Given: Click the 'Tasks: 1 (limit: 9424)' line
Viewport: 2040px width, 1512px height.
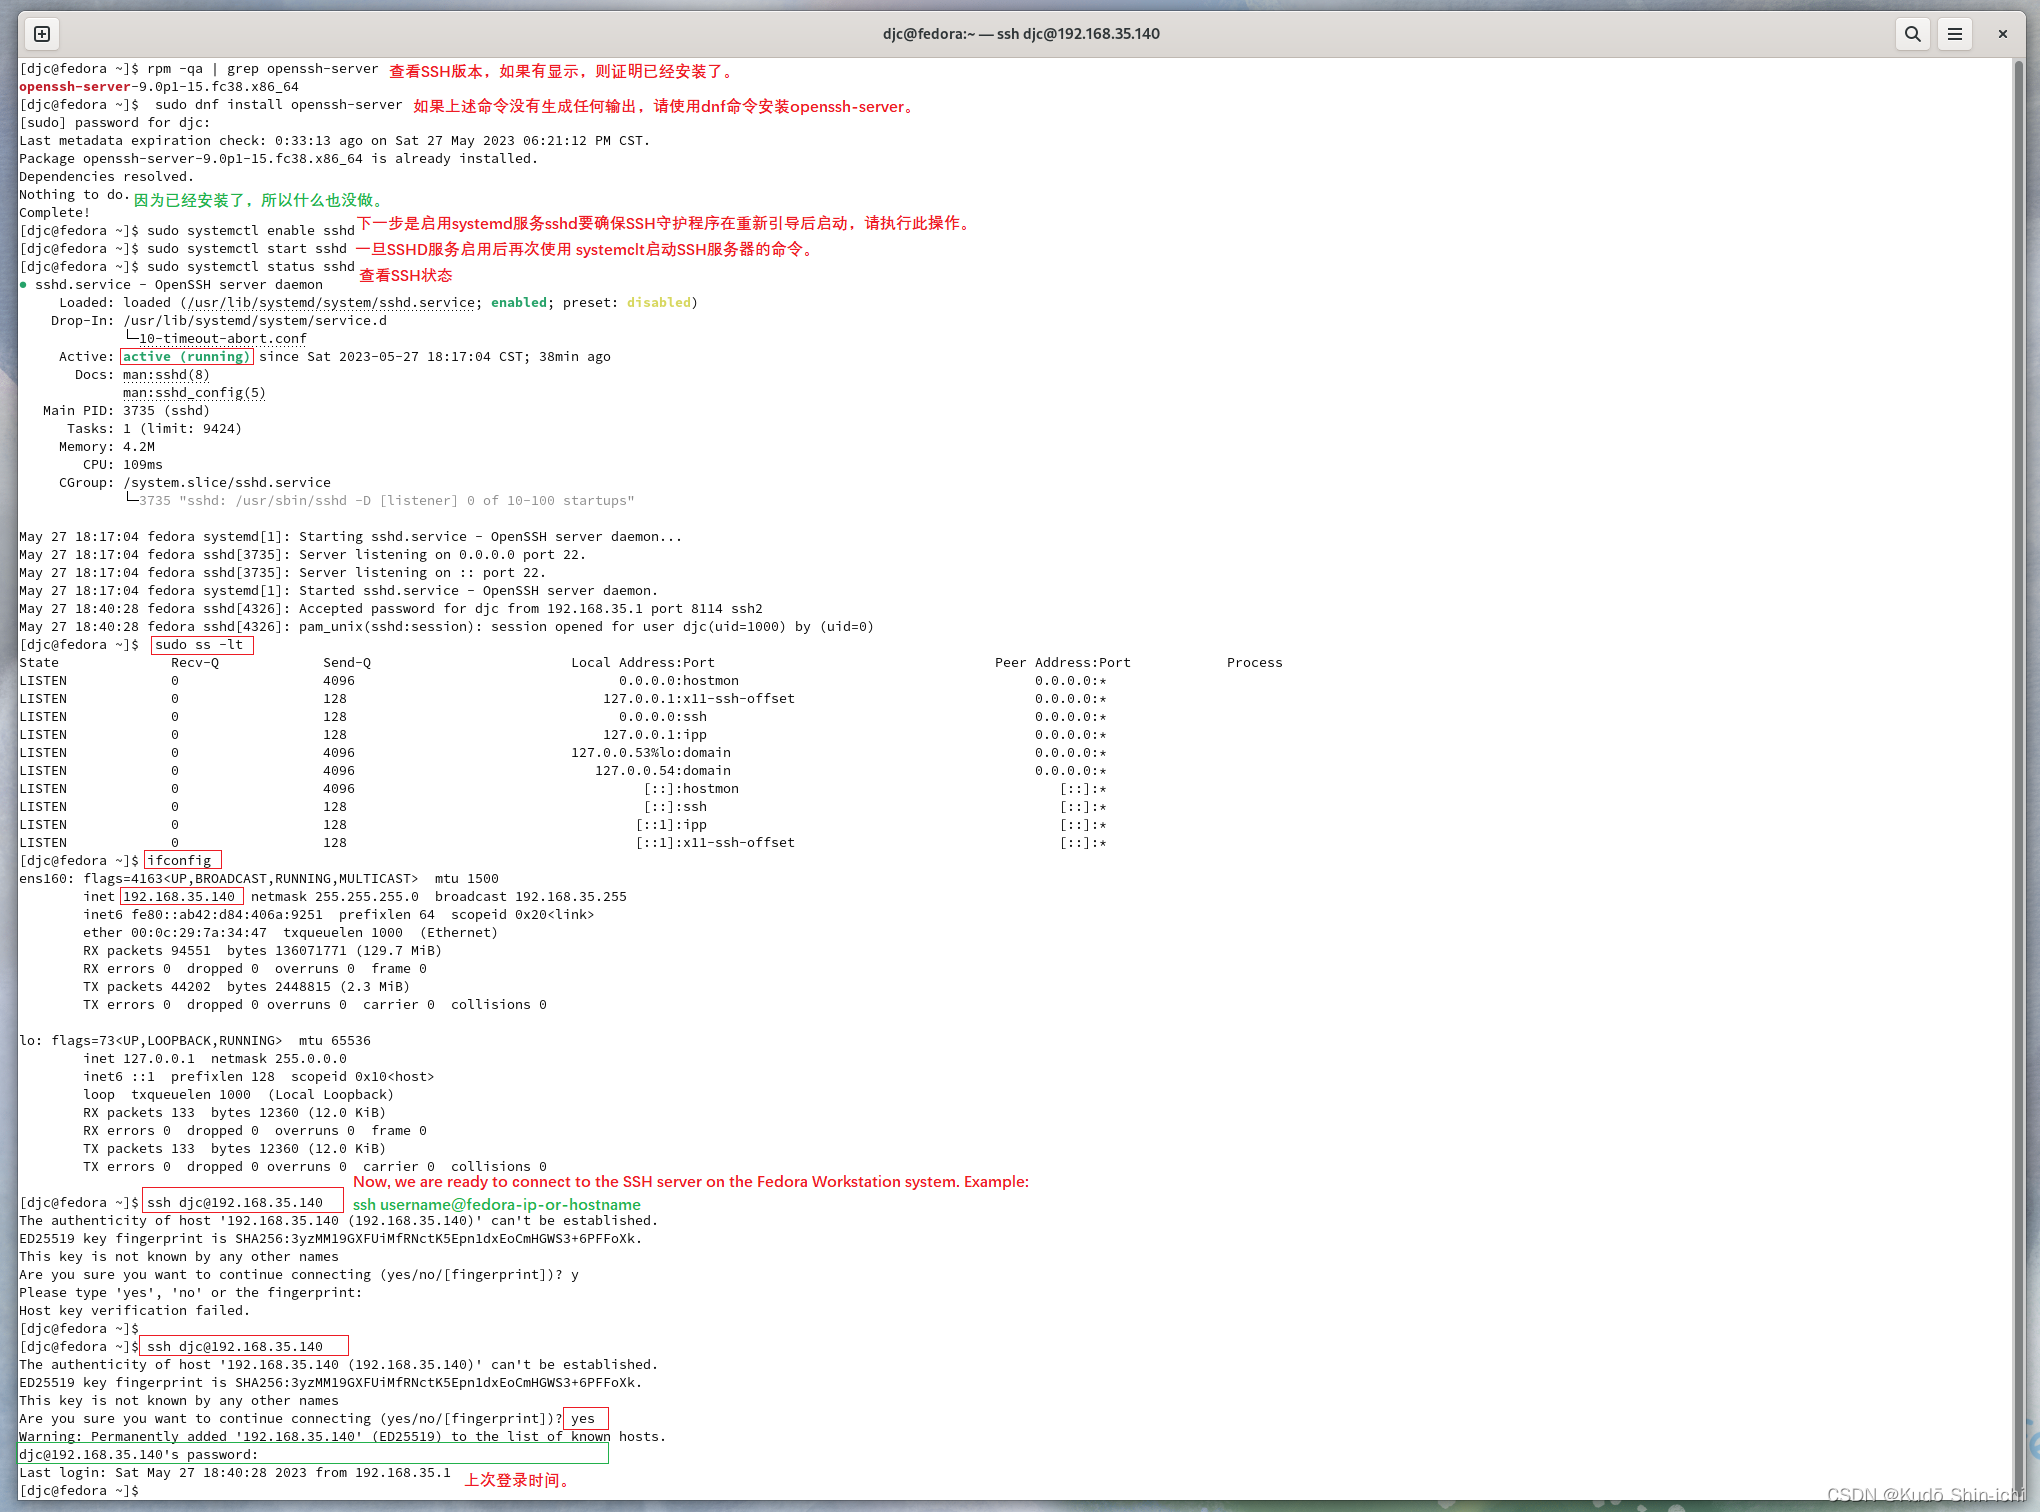Looking at the screenshot, I should [154, 429].
